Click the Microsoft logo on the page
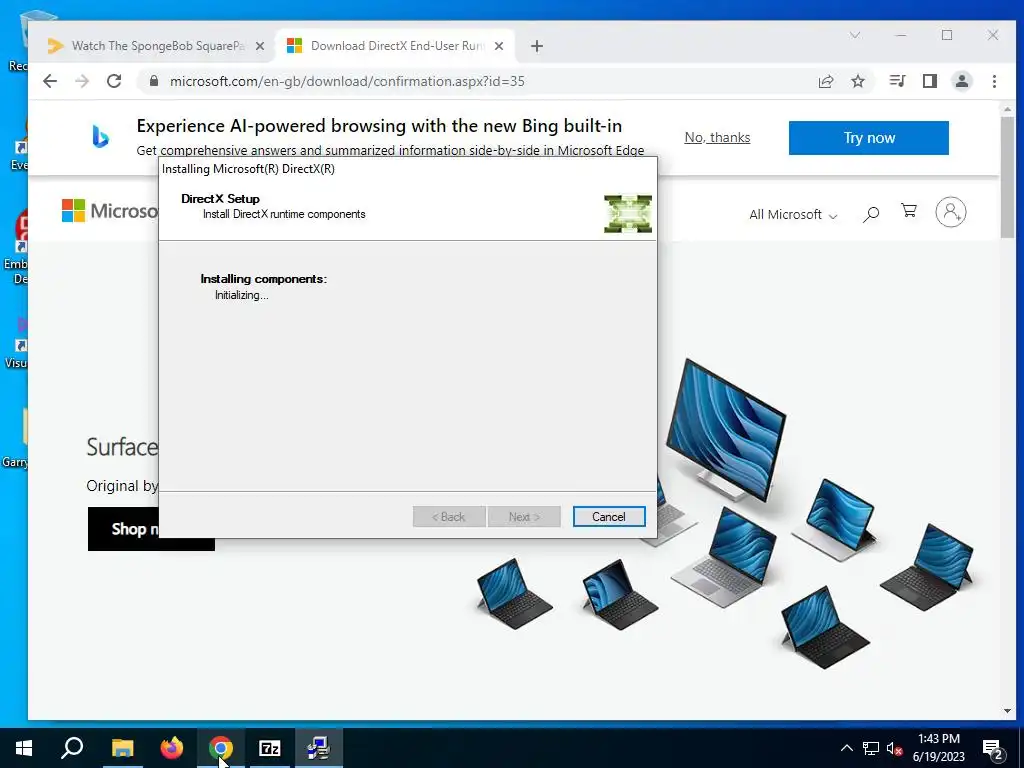 pos(109,211)
